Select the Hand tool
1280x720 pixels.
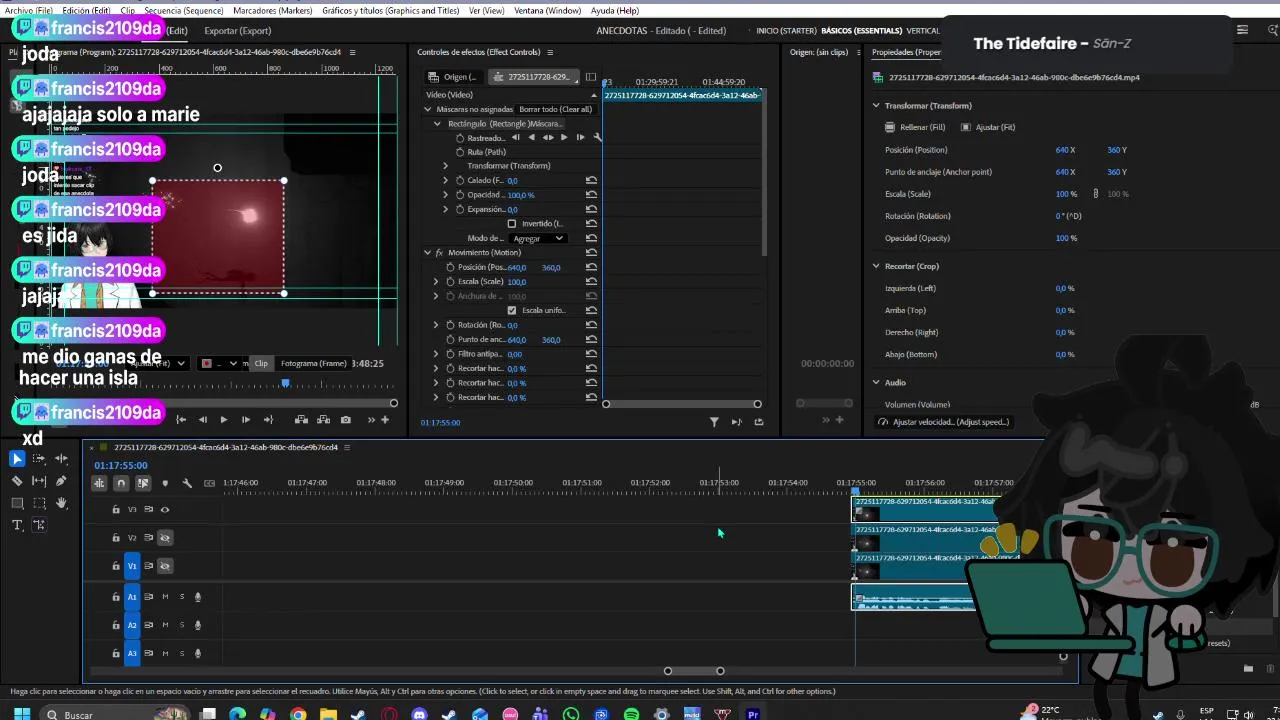61,503
